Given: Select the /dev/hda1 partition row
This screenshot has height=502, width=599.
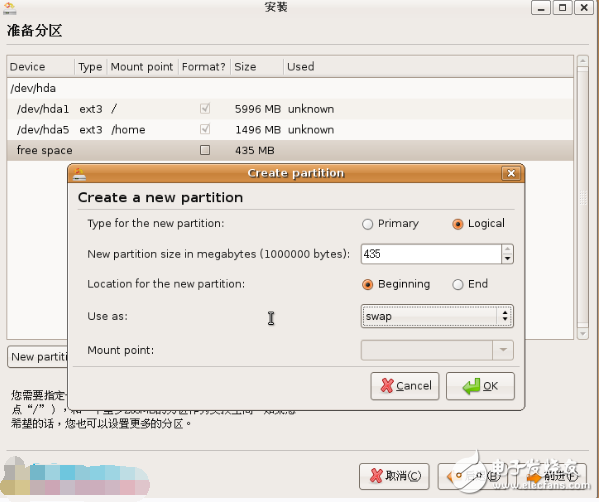Looking at the screenshot, I should coord(290,109).
